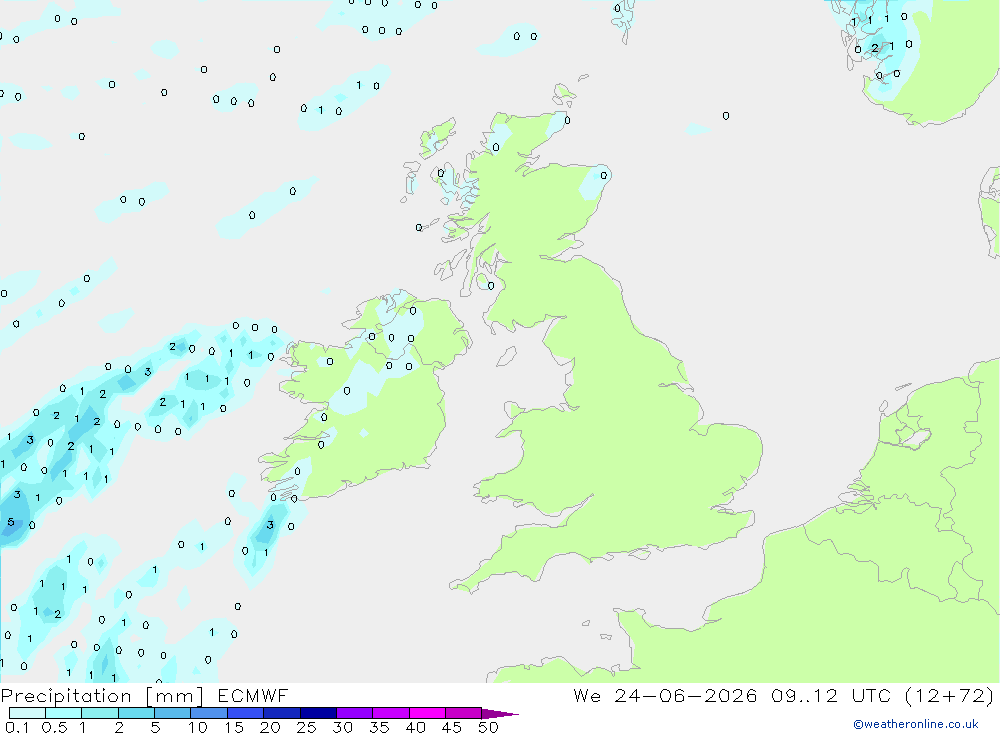Click the 0.1–0.5 mm legend color segment
1000x733 pixels.
27,713
